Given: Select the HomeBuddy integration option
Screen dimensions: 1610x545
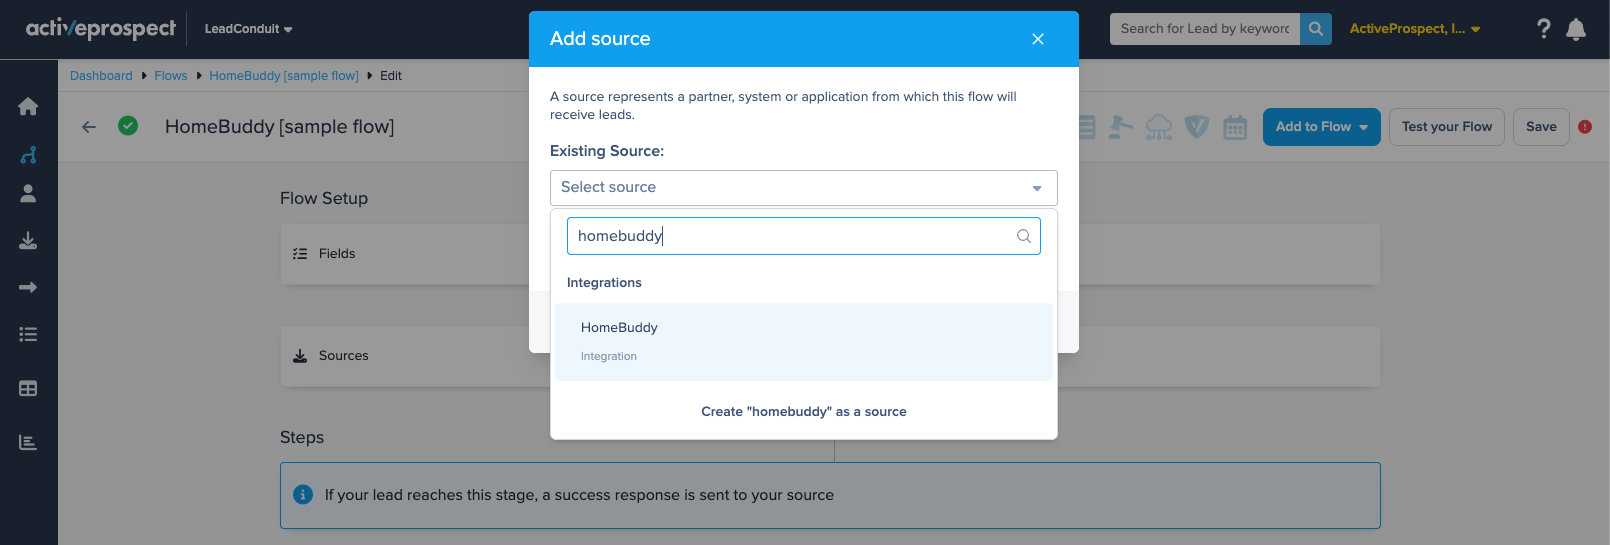Looking at the screenshot, I should [804, 341].
